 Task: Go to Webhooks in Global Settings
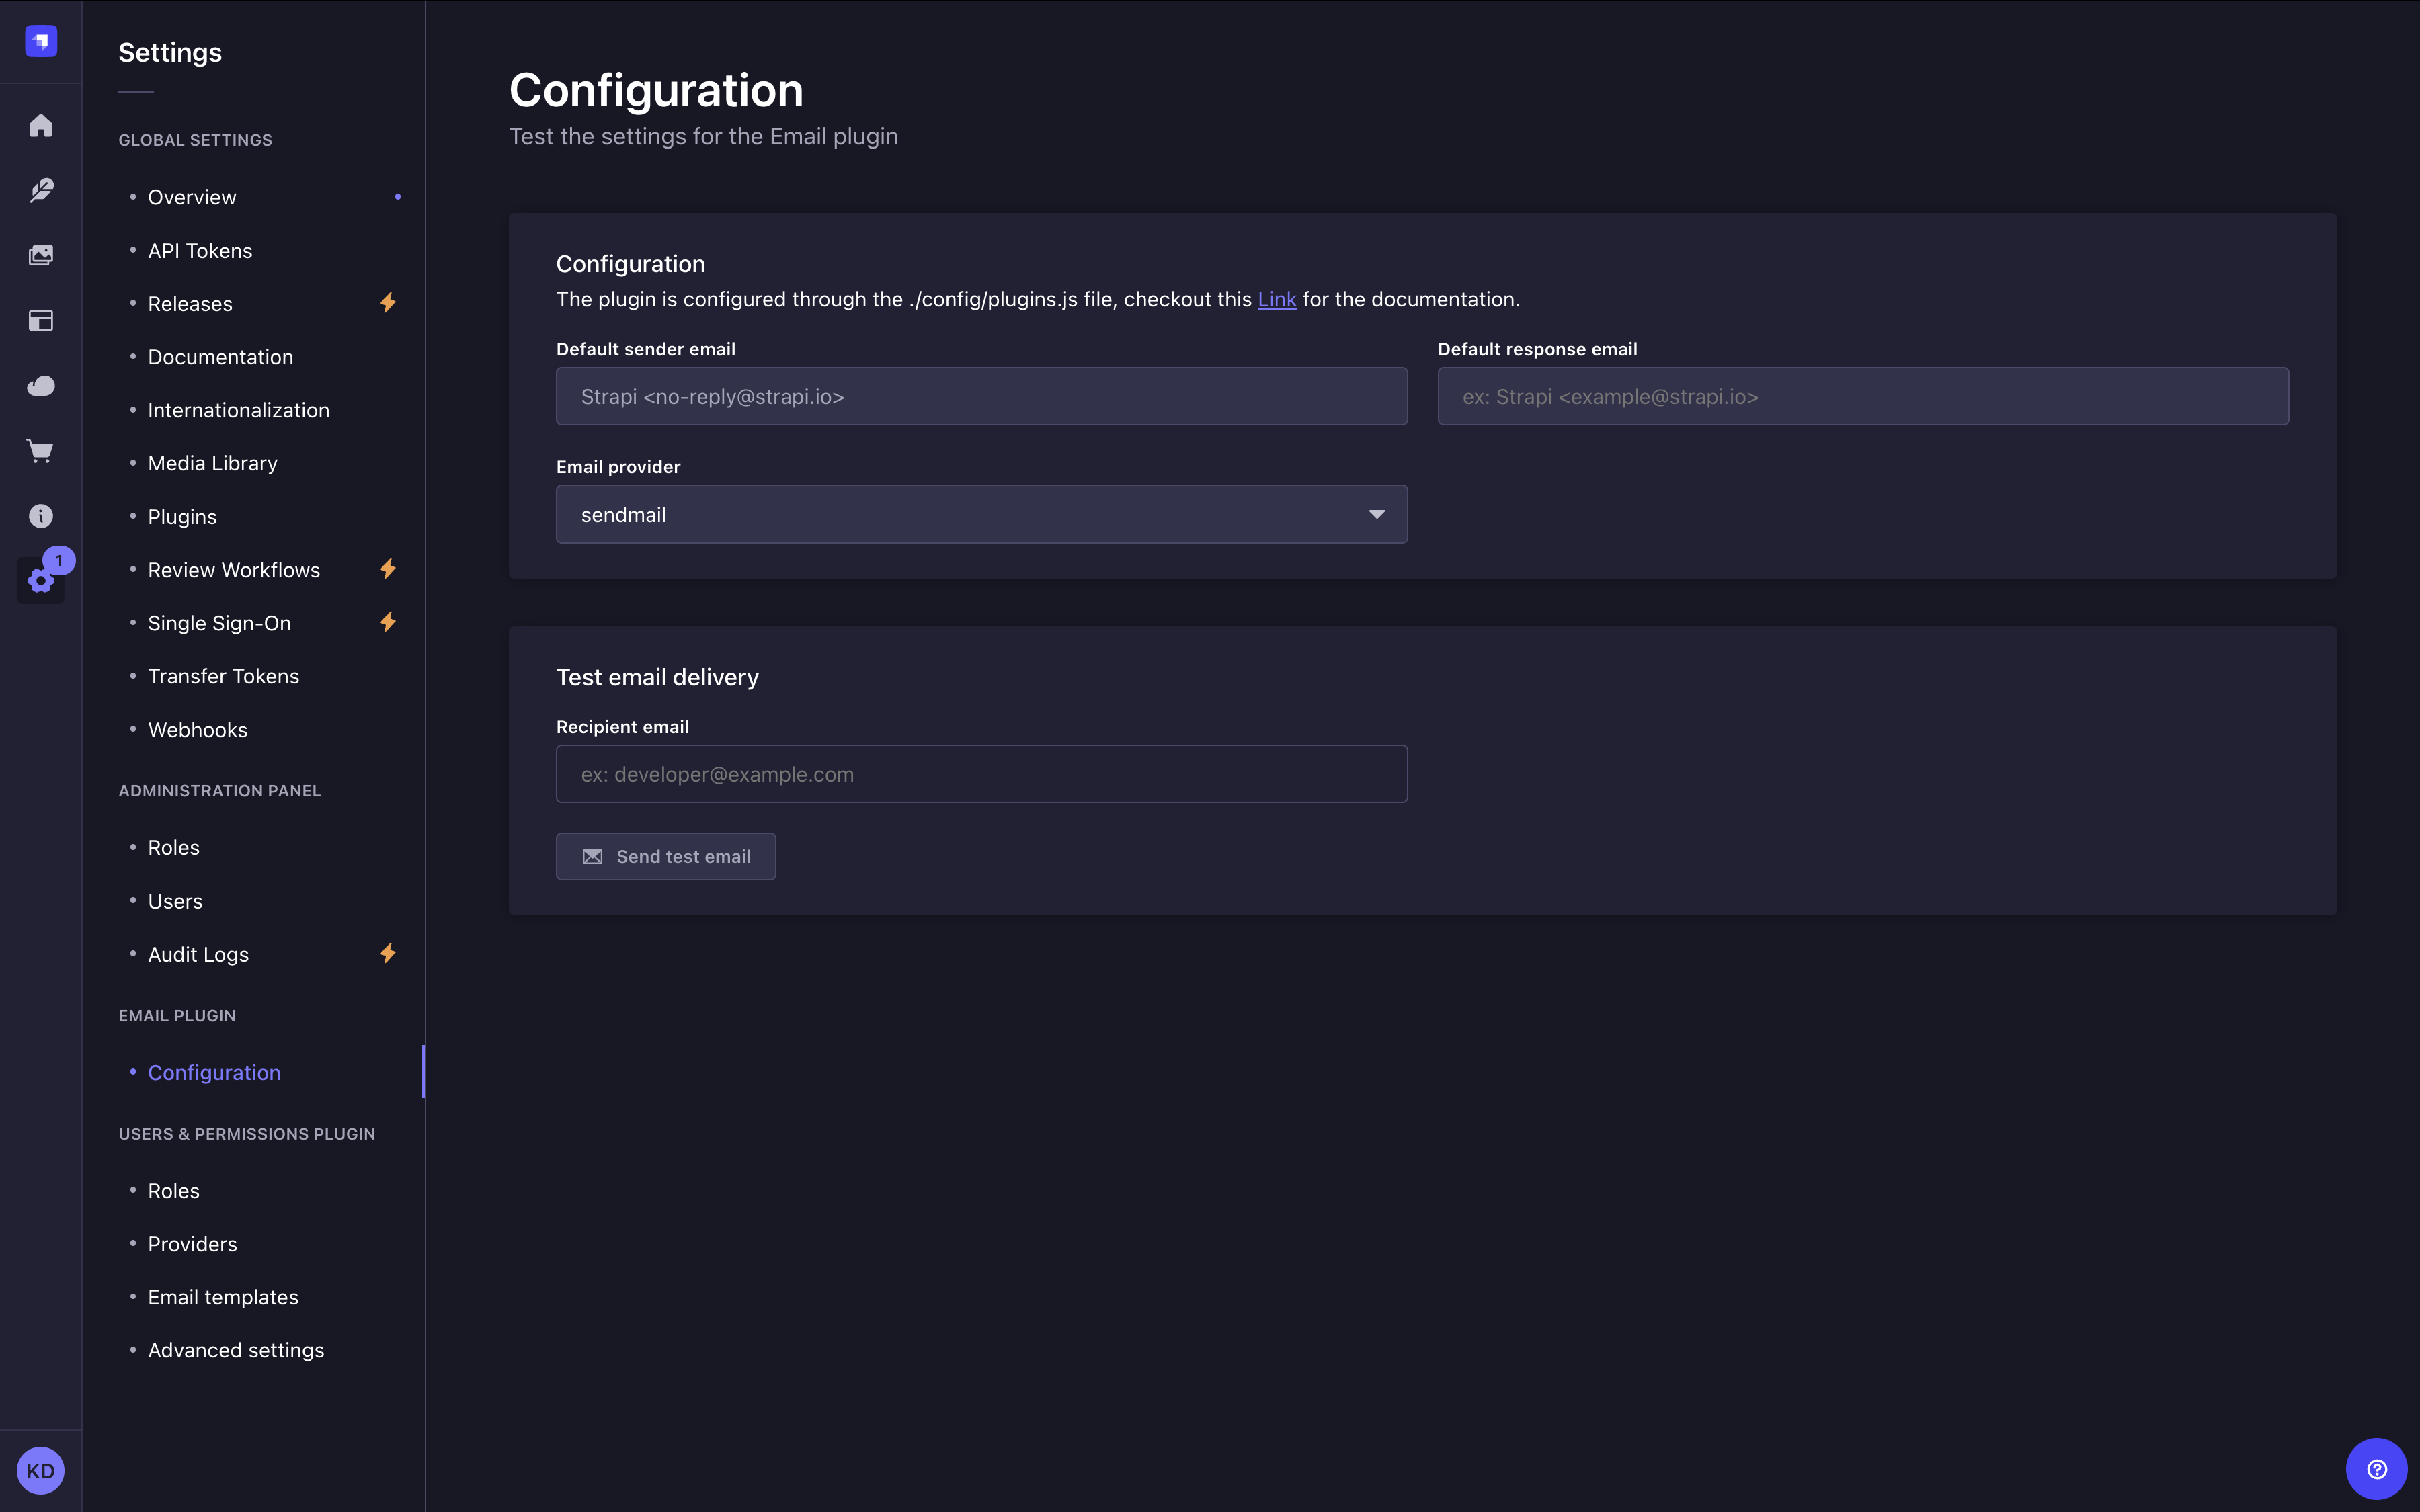[x=197, y=729]
